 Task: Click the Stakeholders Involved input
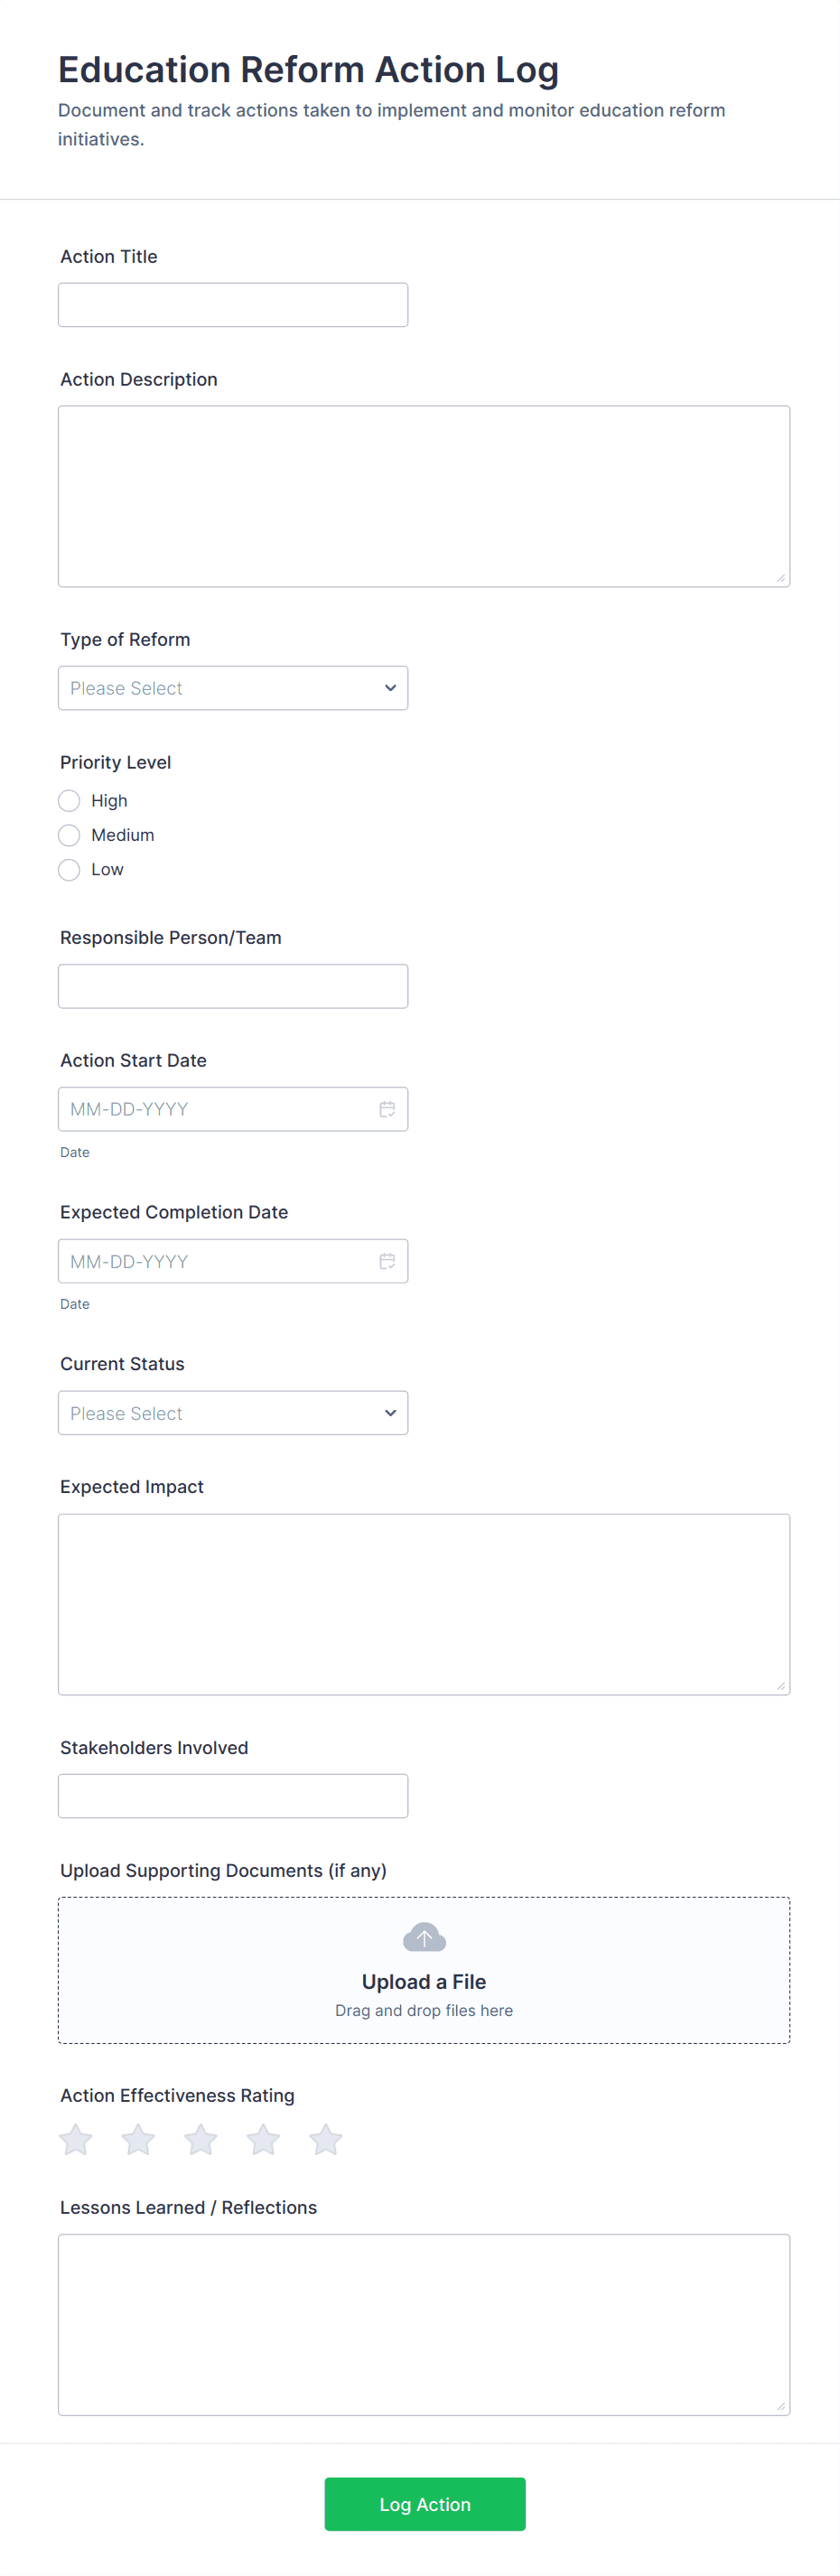233,1796
